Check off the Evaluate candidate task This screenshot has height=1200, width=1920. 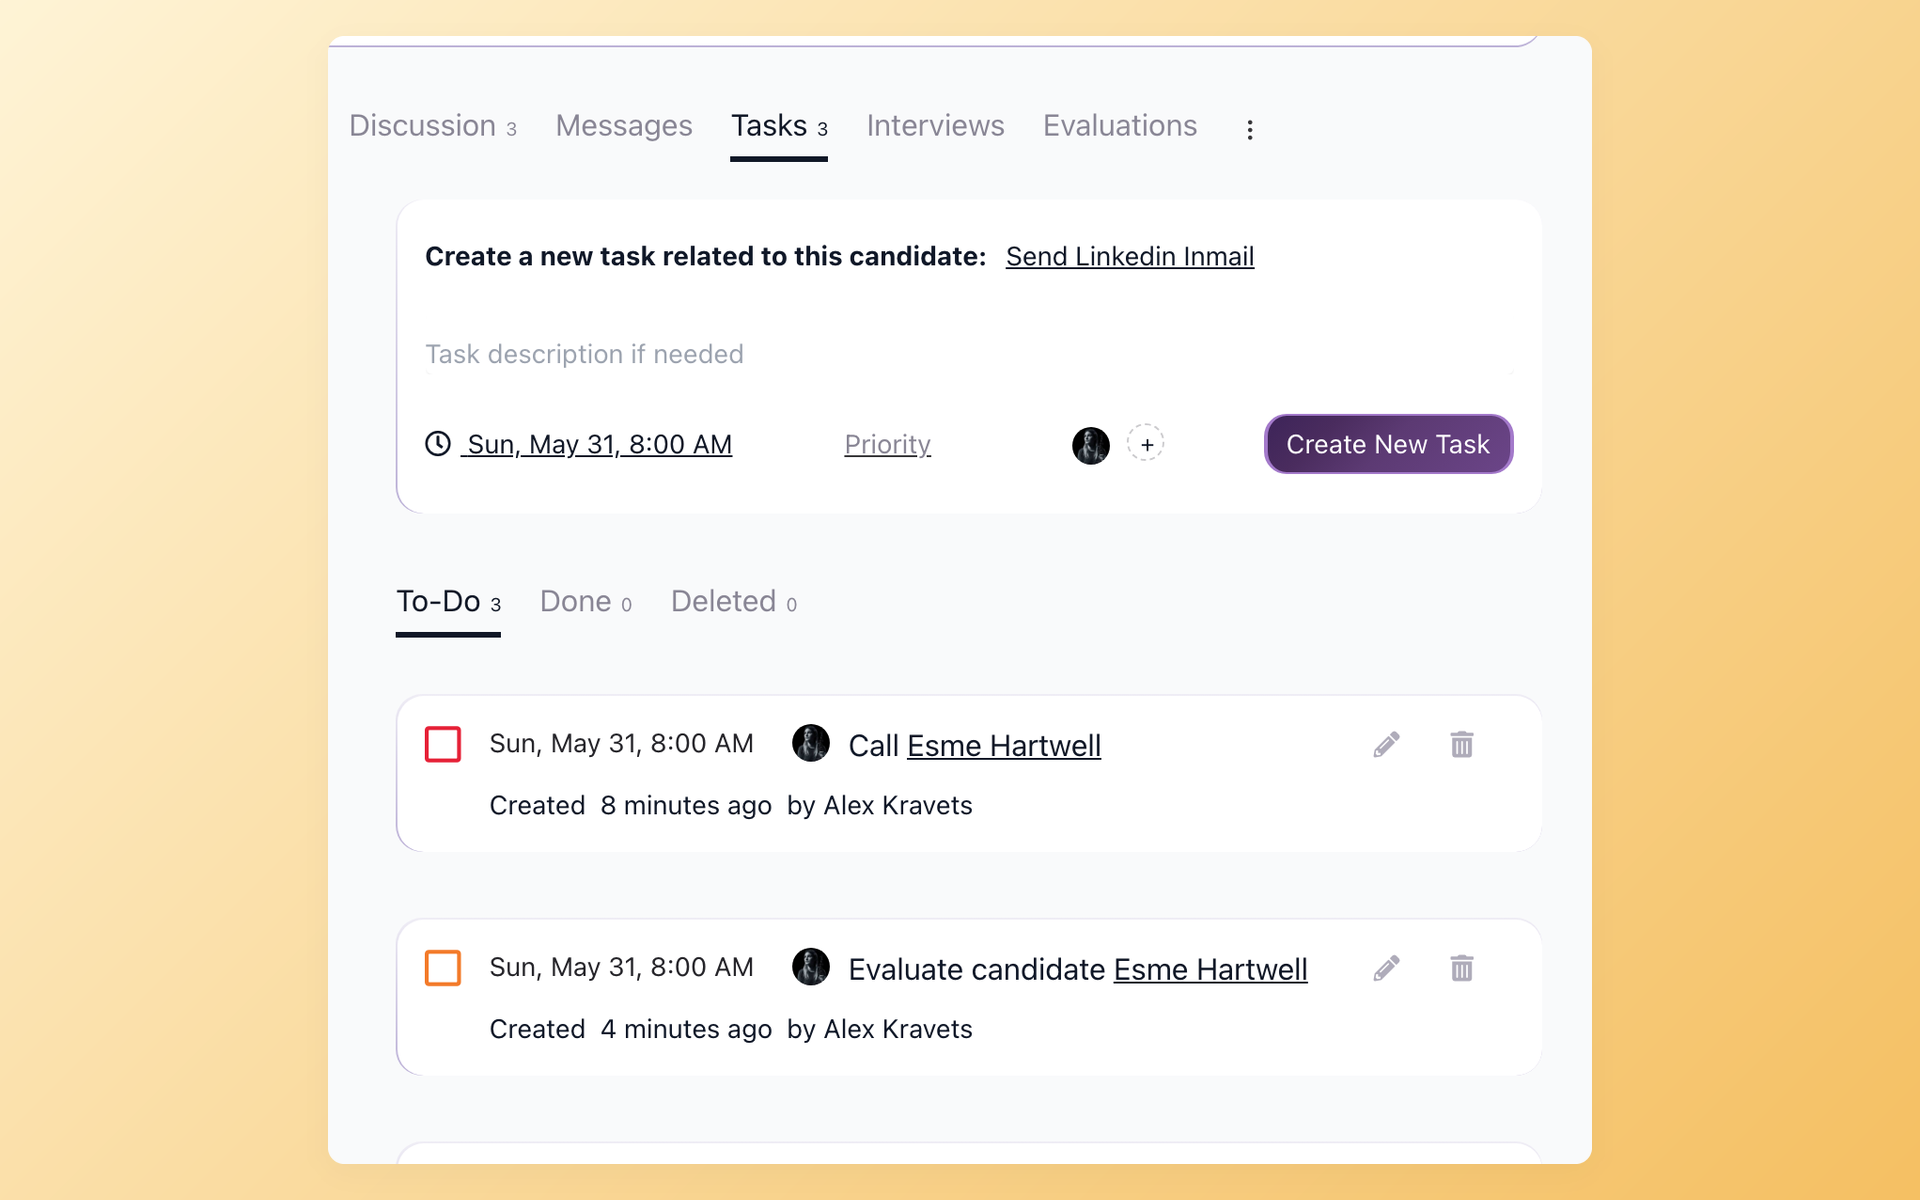click(x=443, y=968)
